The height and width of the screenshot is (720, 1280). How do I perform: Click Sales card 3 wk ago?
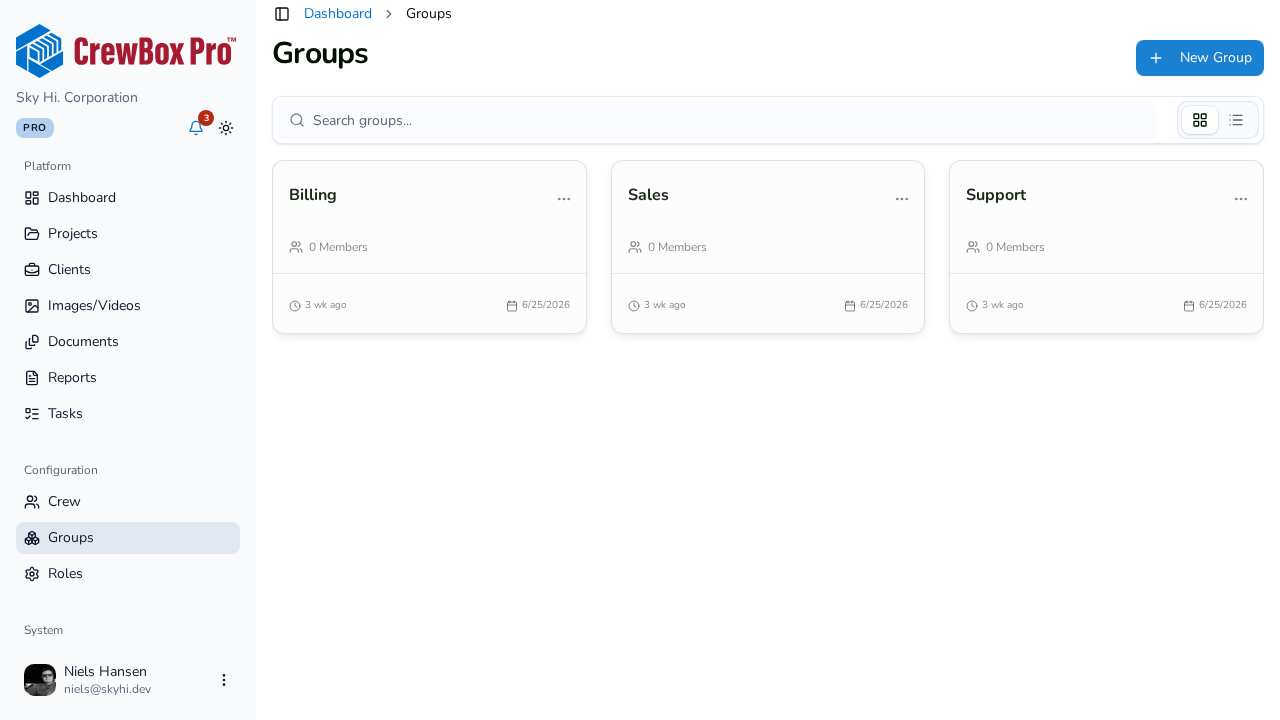click(665, 305)
